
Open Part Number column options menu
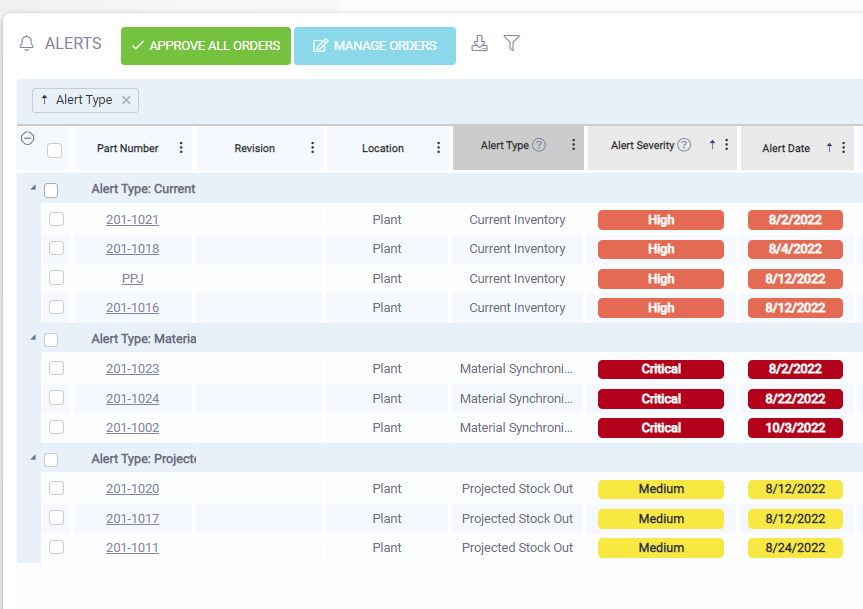(181, 147)
